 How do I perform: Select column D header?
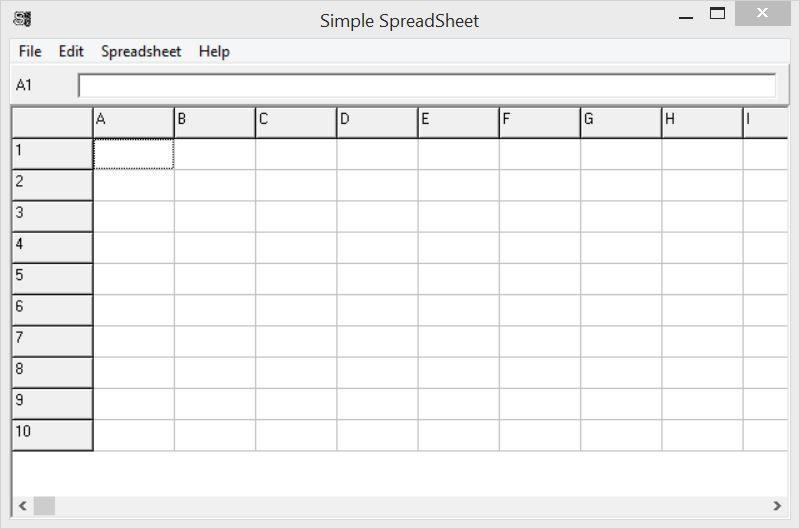(x=378, y=122)
